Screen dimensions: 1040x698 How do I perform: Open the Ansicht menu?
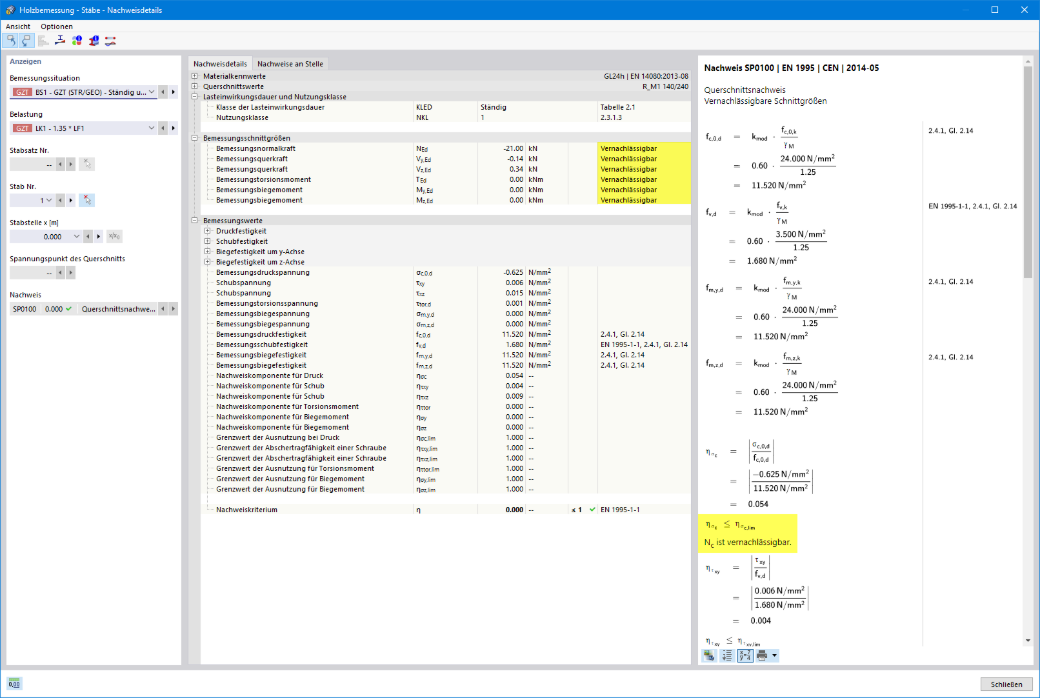[x=18, y=27]
